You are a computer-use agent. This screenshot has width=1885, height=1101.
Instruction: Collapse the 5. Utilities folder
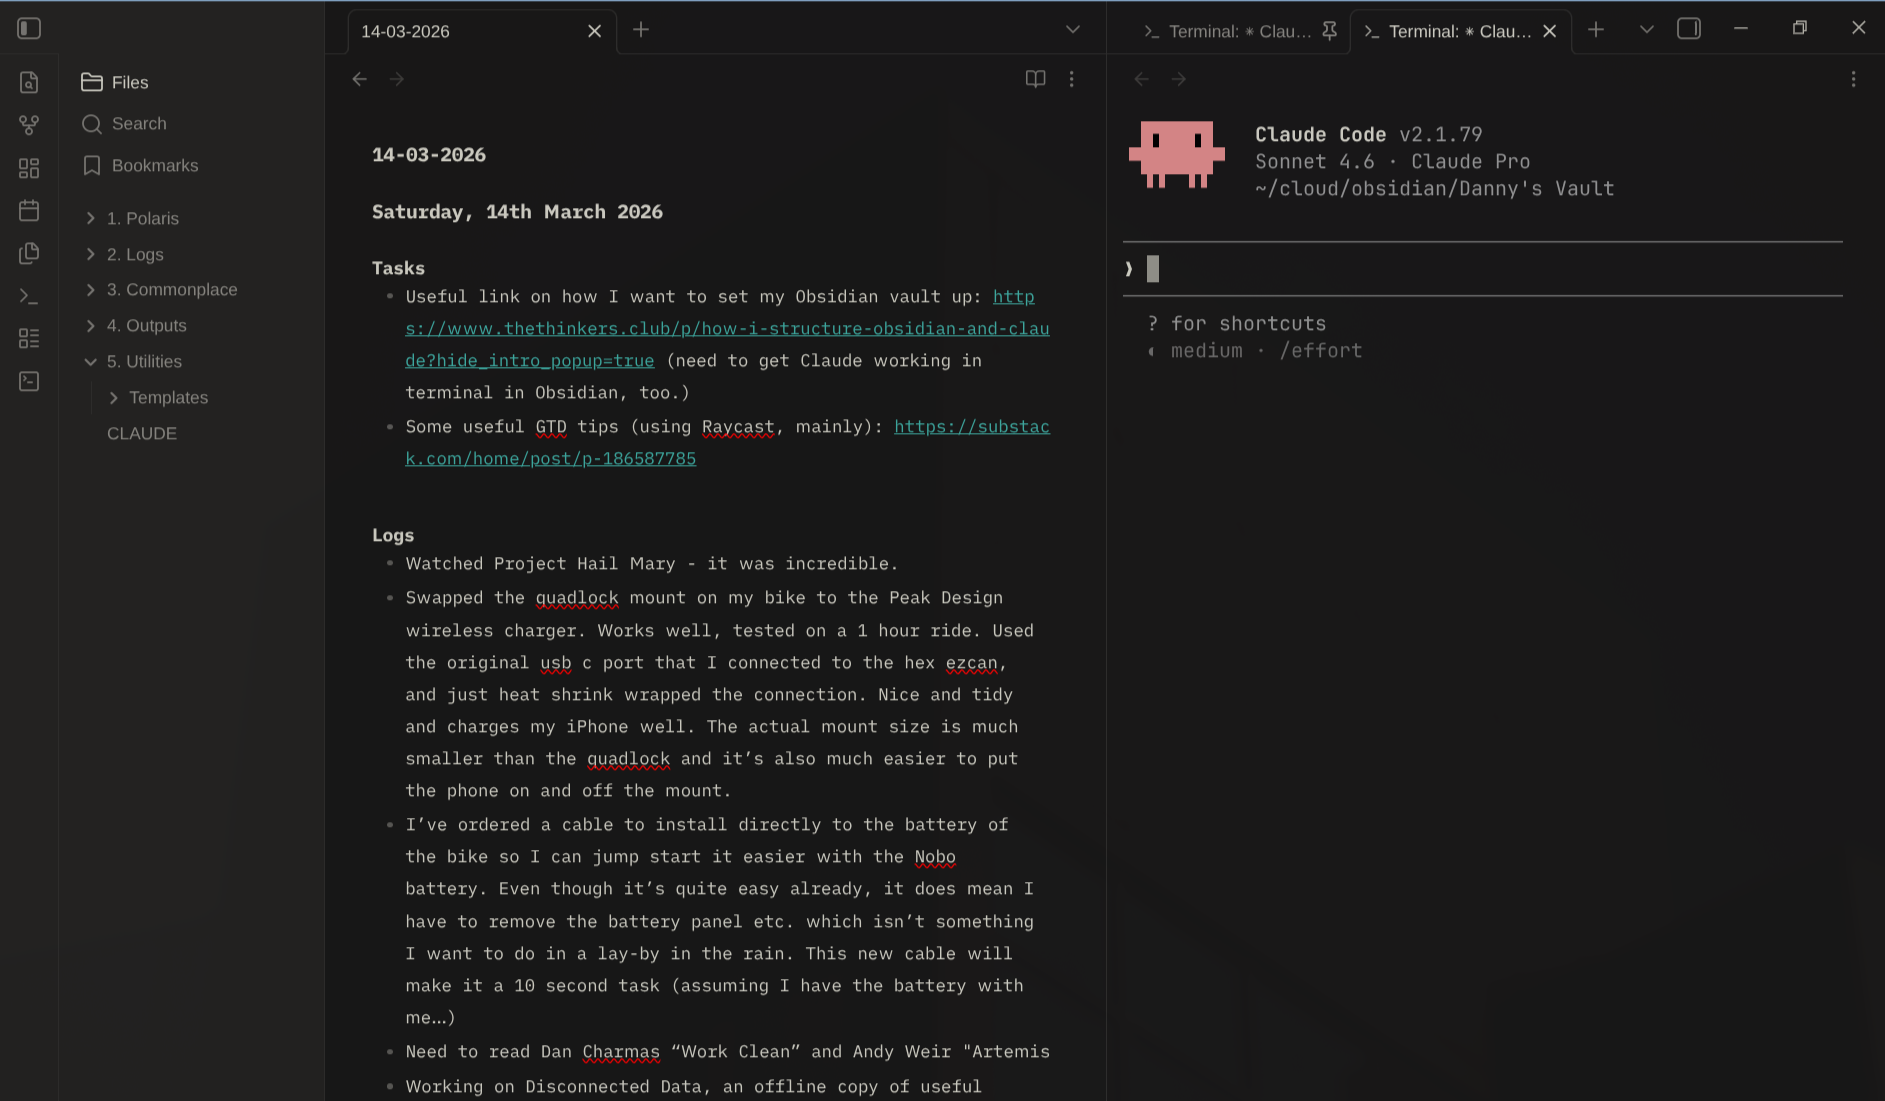tap(91, 362)
